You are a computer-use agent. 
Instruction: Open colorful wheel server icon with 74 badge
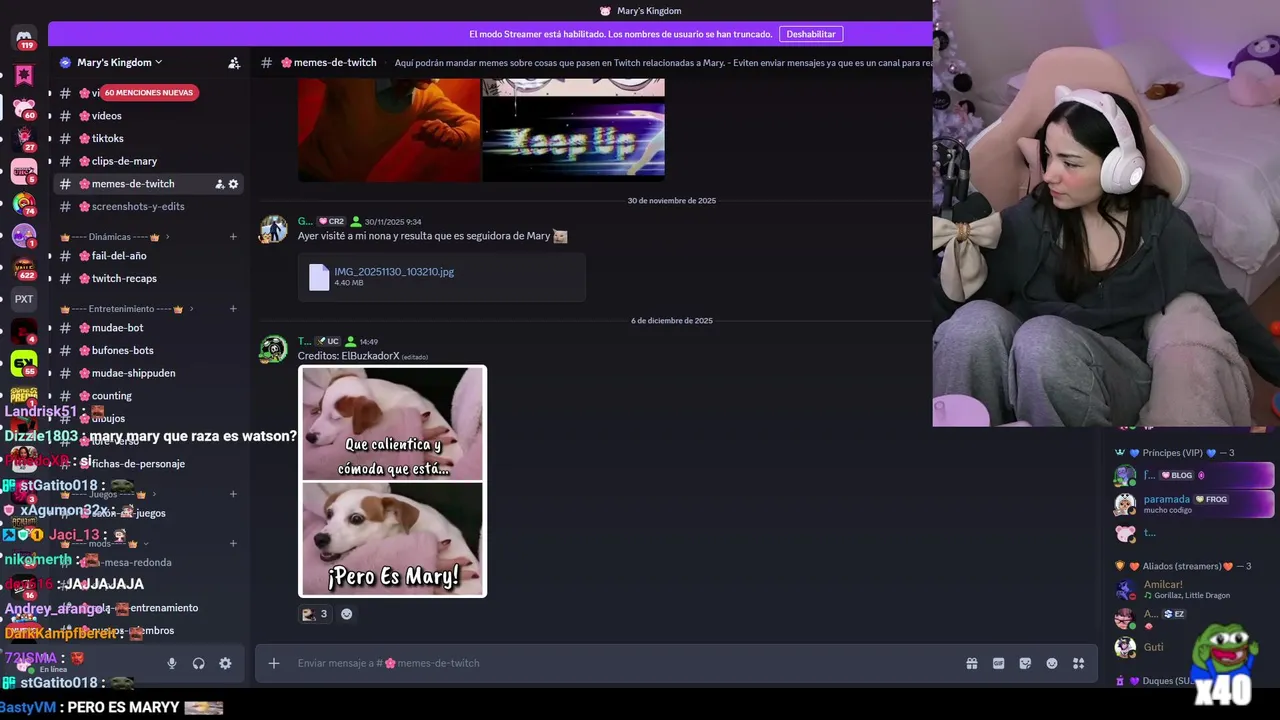(x=24, y=203)
